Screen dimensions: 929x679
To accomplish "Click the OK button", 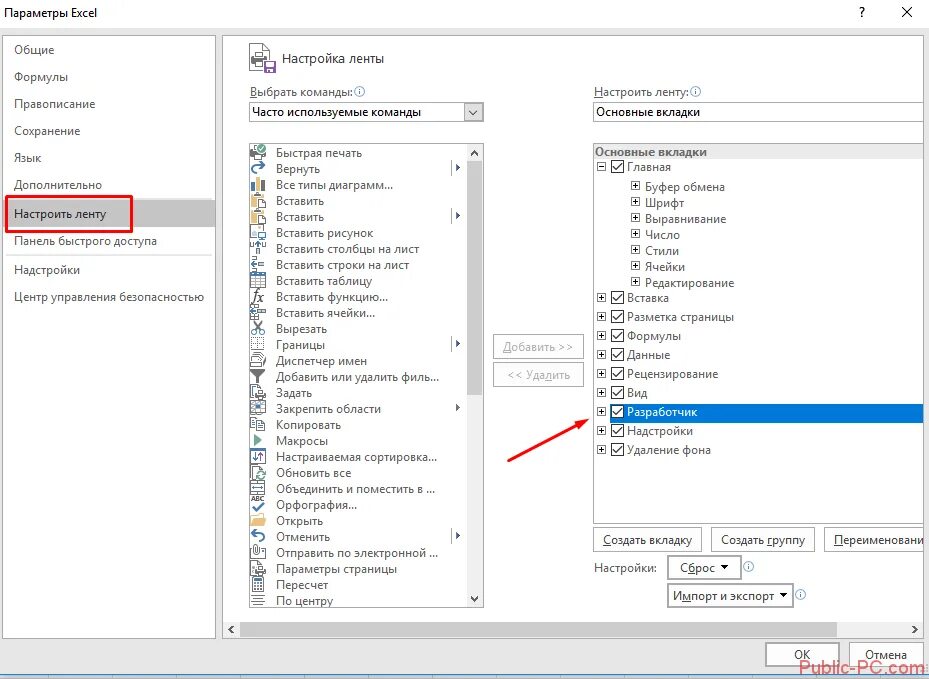I will click(802, 655).
